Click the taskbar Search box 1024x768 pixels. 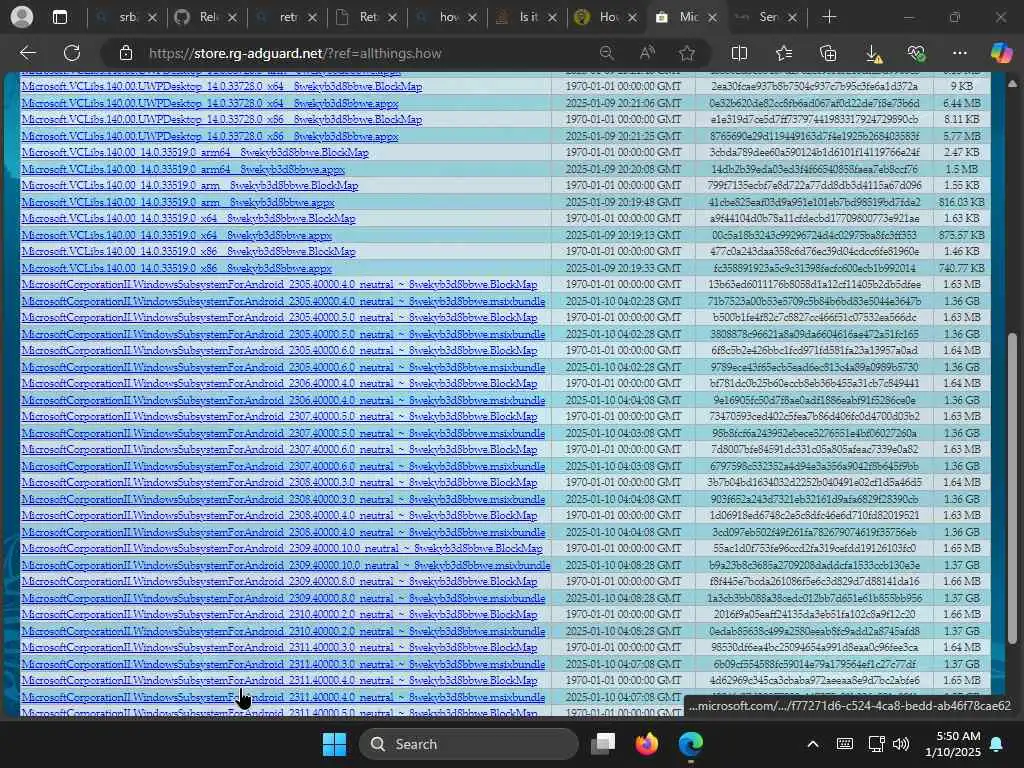[469, 744]
